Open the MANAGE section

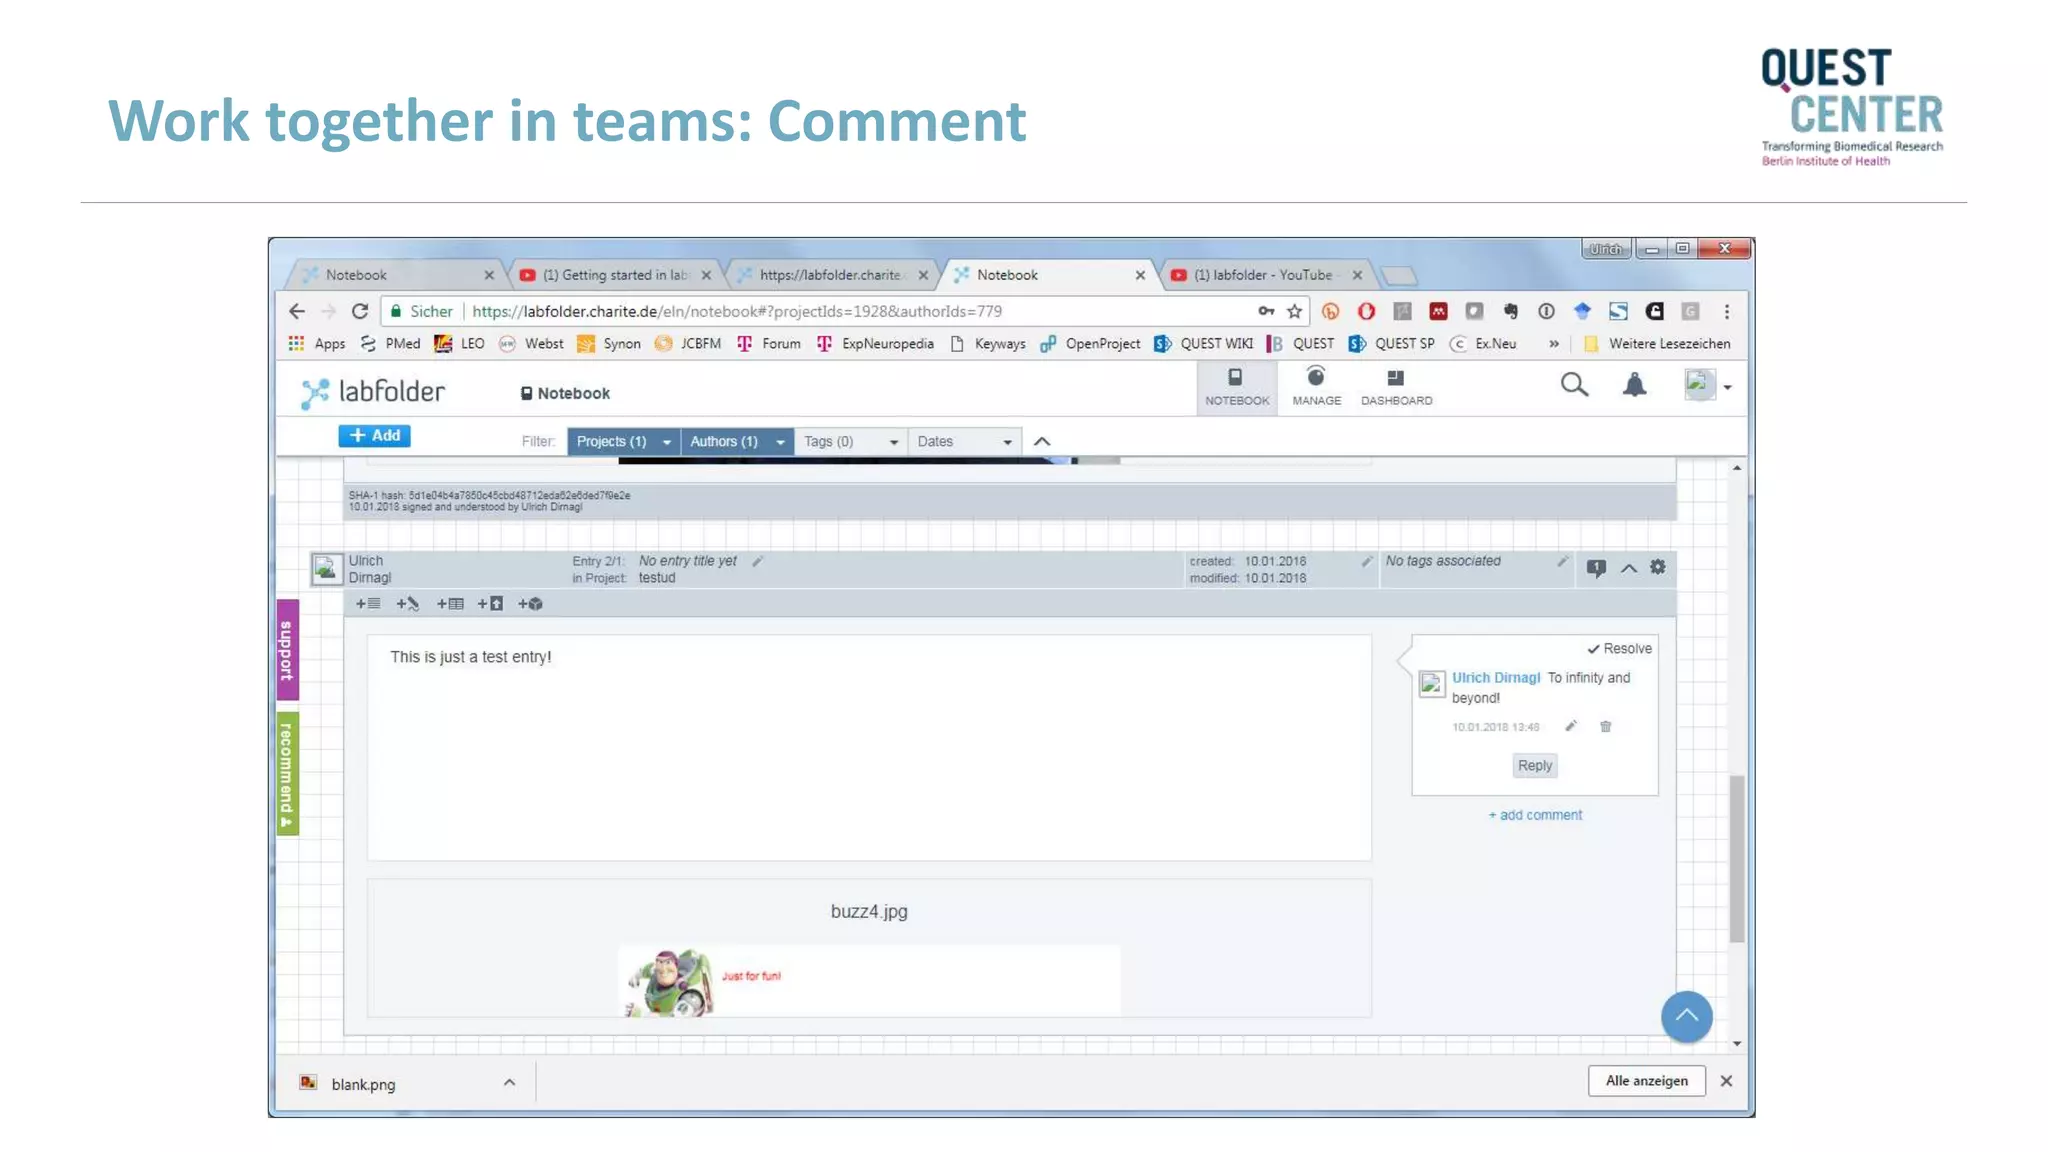1316,387
